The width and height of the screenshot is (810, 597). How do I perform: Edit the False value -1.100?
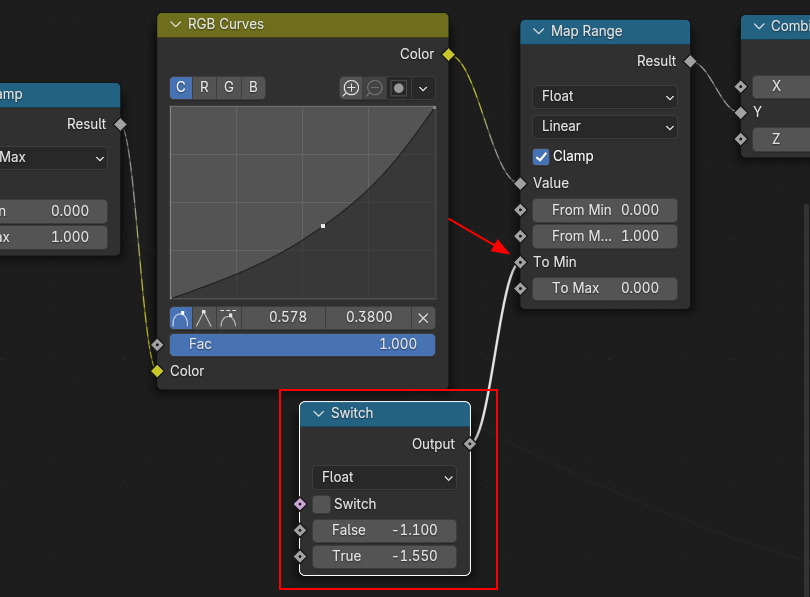[384, 530]
